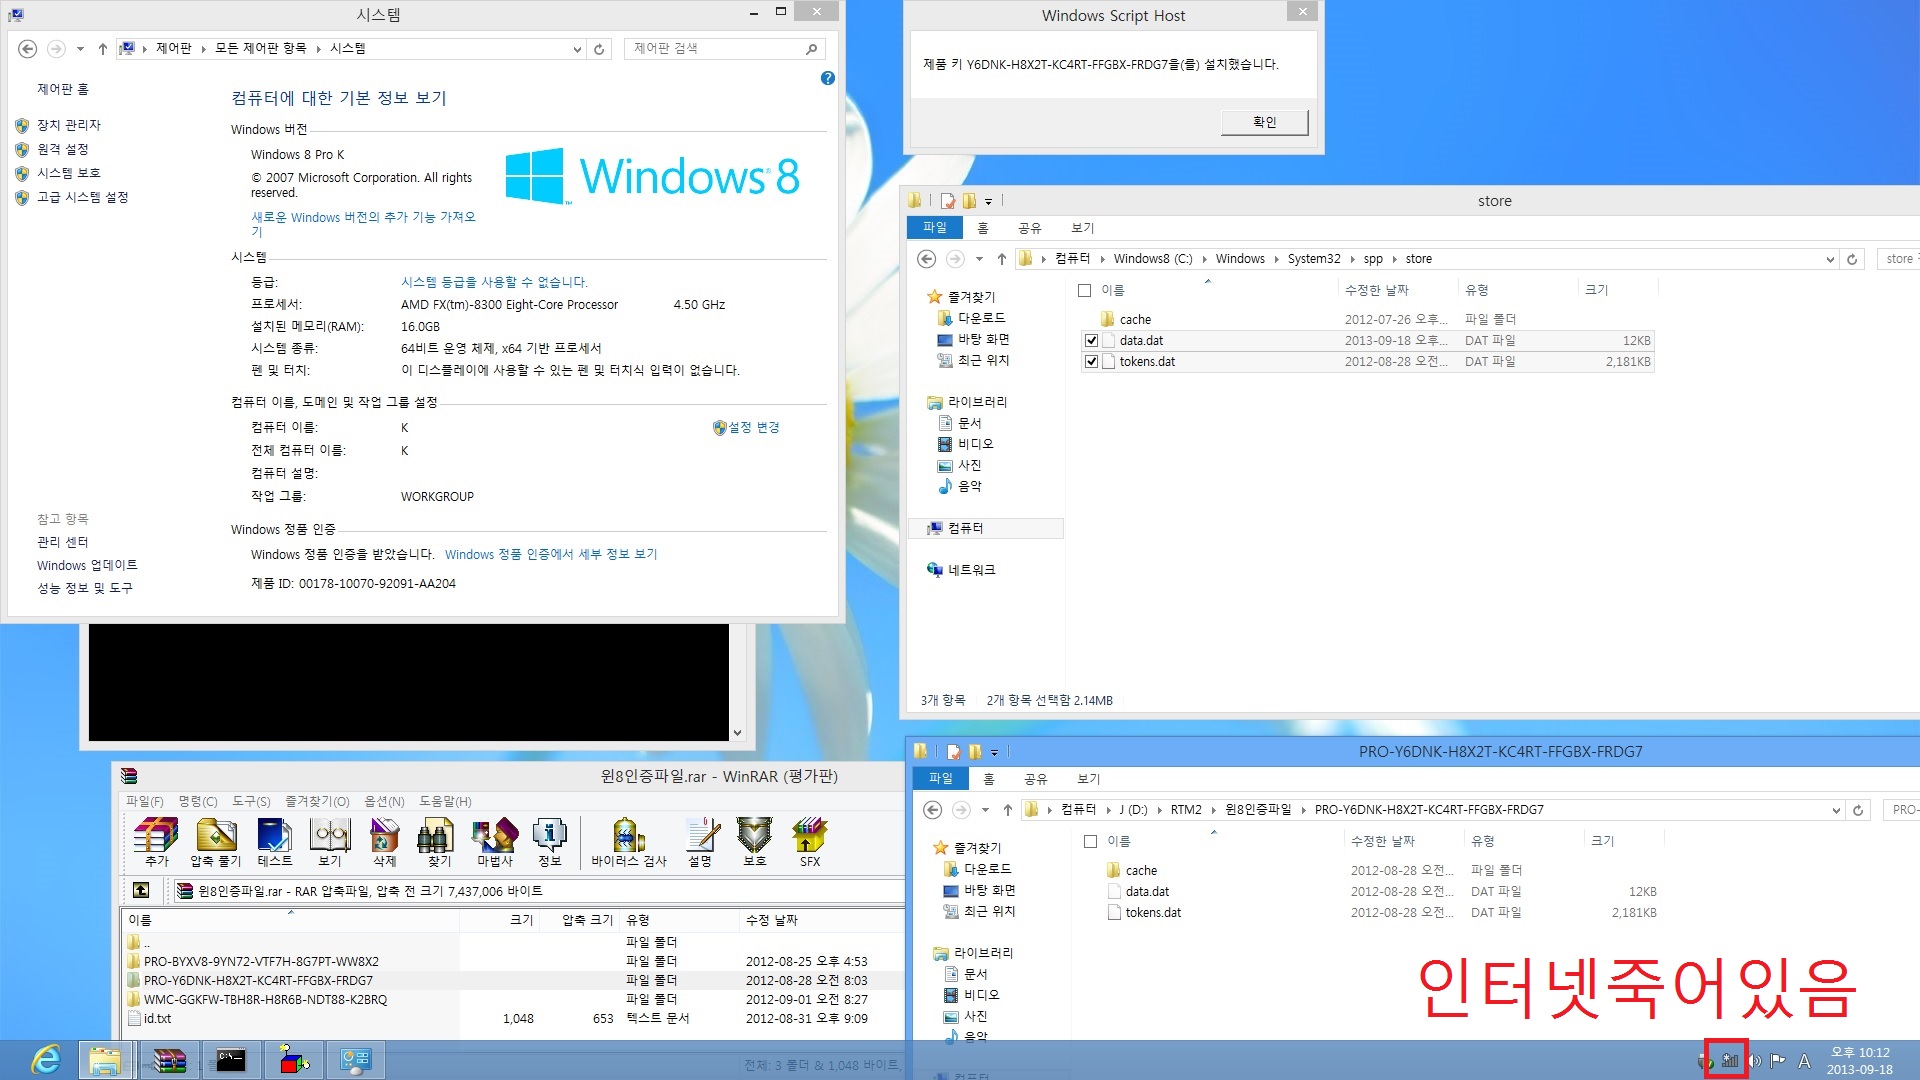Expand the 제어판 breadcrumb arrow in System window
The height and width of the screenshot is (1080, 1920).
[x=203, y=49]
